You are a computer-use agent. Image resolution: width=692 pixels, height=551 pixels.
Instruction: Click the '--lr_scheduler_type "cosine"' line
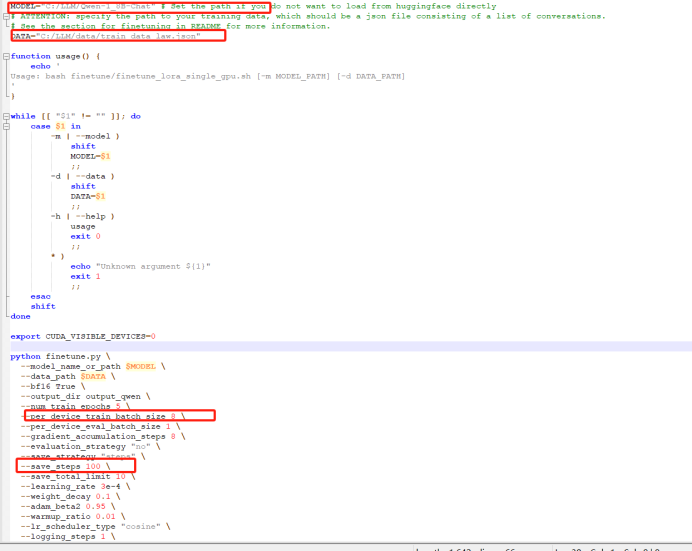click(x=95, y=527)
